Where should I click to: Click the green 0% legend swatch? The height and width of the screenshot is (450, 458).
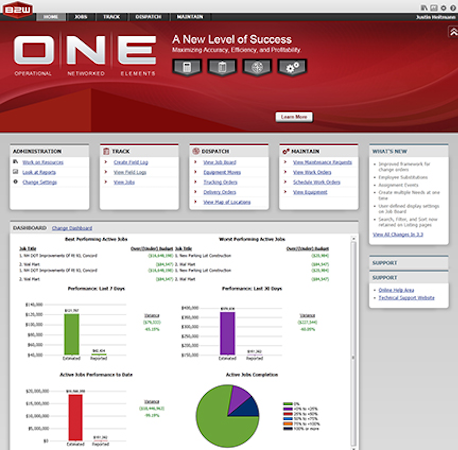click(x=288, y=404)
